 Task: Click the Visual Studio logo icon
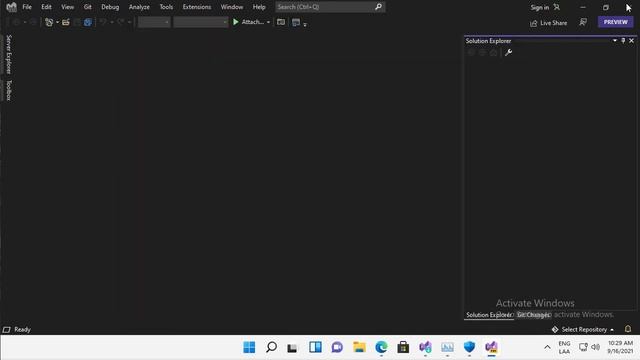(x=11, y=7)
